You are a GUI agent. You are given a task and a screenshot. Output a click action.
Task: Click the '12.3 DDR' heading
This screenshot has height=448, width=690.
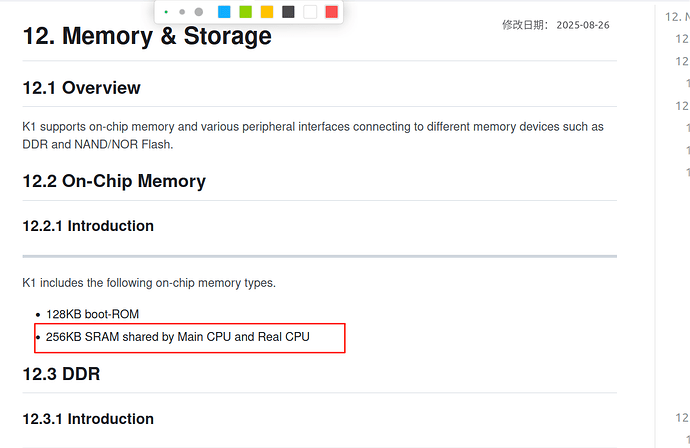click(61, 374)
